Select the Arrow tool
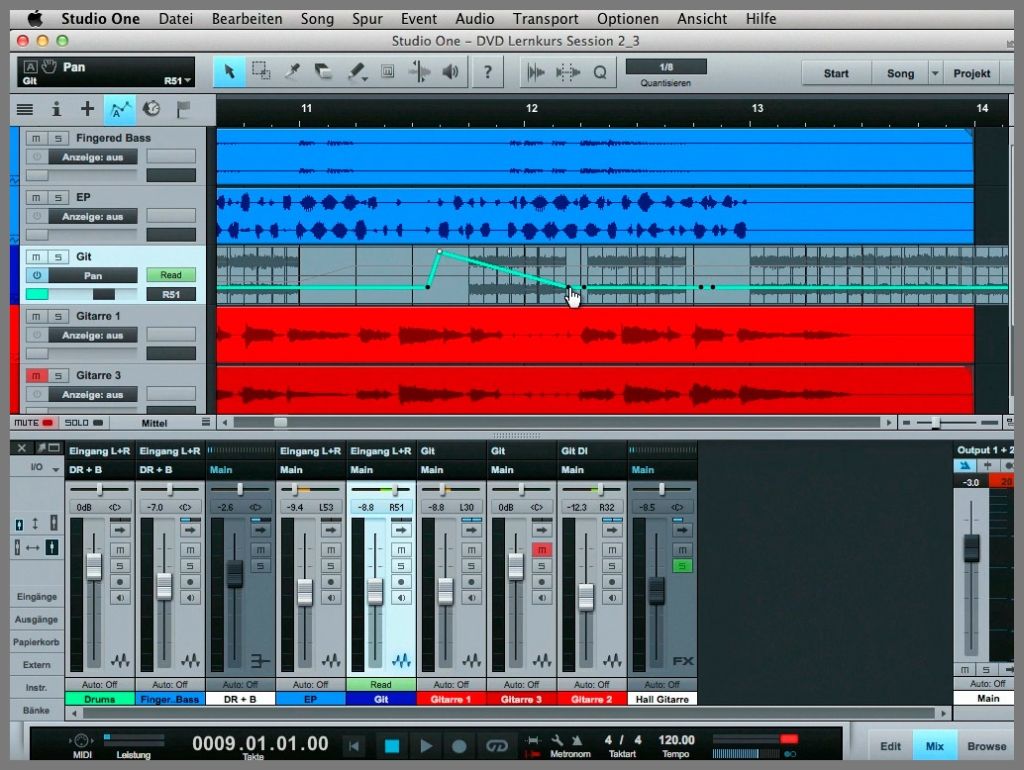The width and height of the screenshot is (1024, 770). 229,71
